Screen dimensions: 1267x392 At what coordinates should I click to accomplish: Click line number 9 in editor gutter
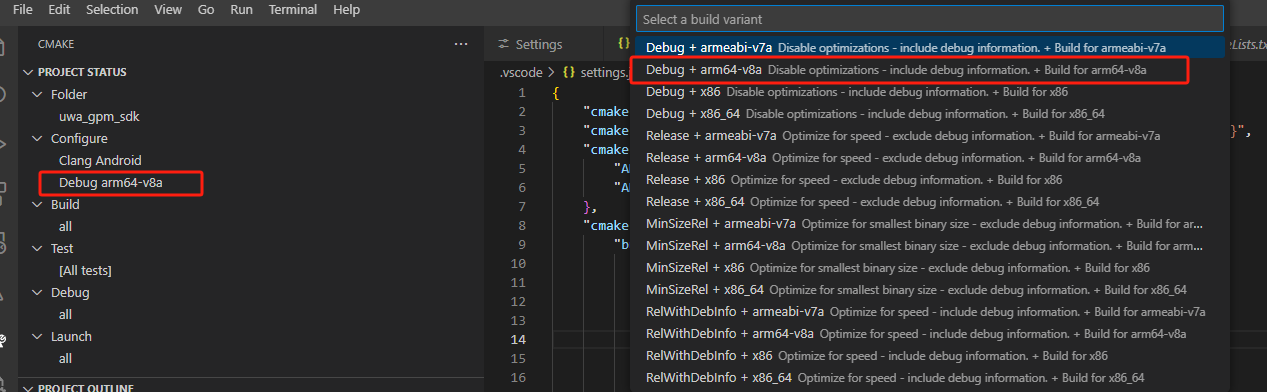point(521,245)
